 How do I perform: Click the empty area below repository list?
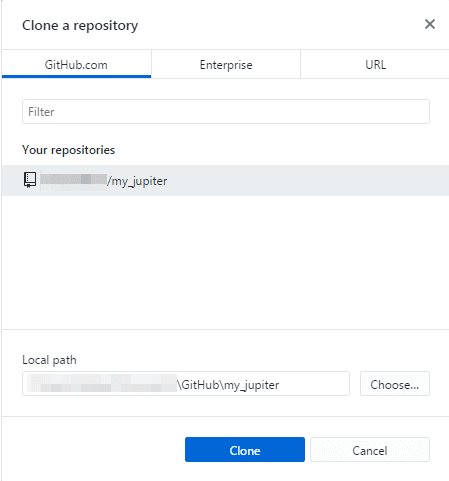tap(225, 262)
